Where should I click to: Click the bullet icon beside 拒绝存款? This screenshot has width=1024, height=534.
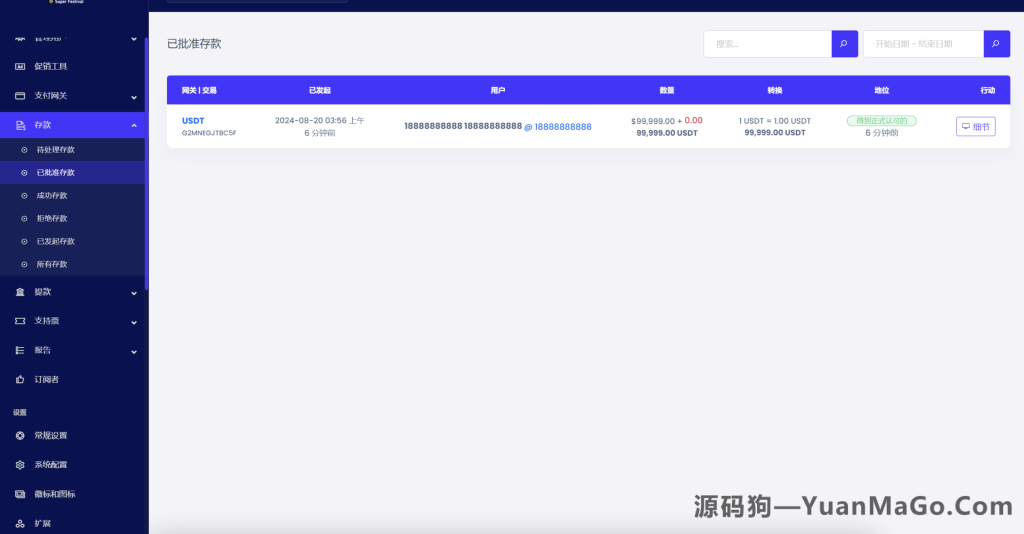click(x=24, y=219)
